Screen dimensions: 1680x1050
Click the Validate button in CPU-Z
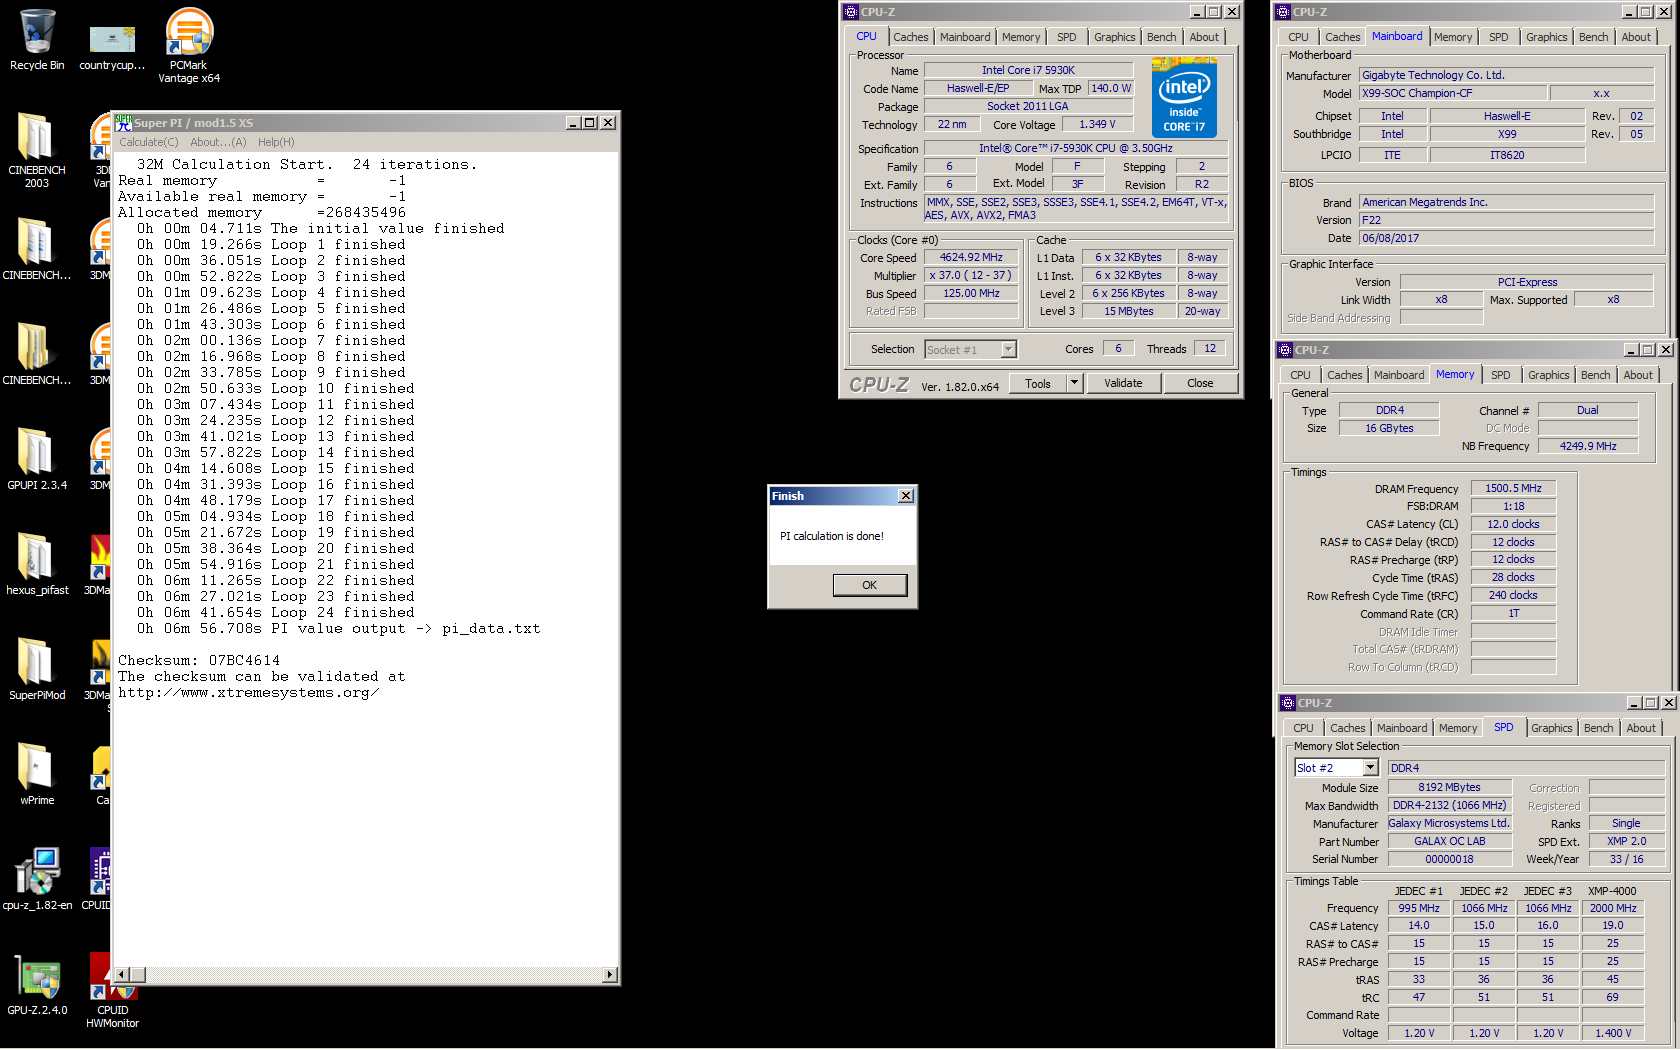(x=1123, y=383)
